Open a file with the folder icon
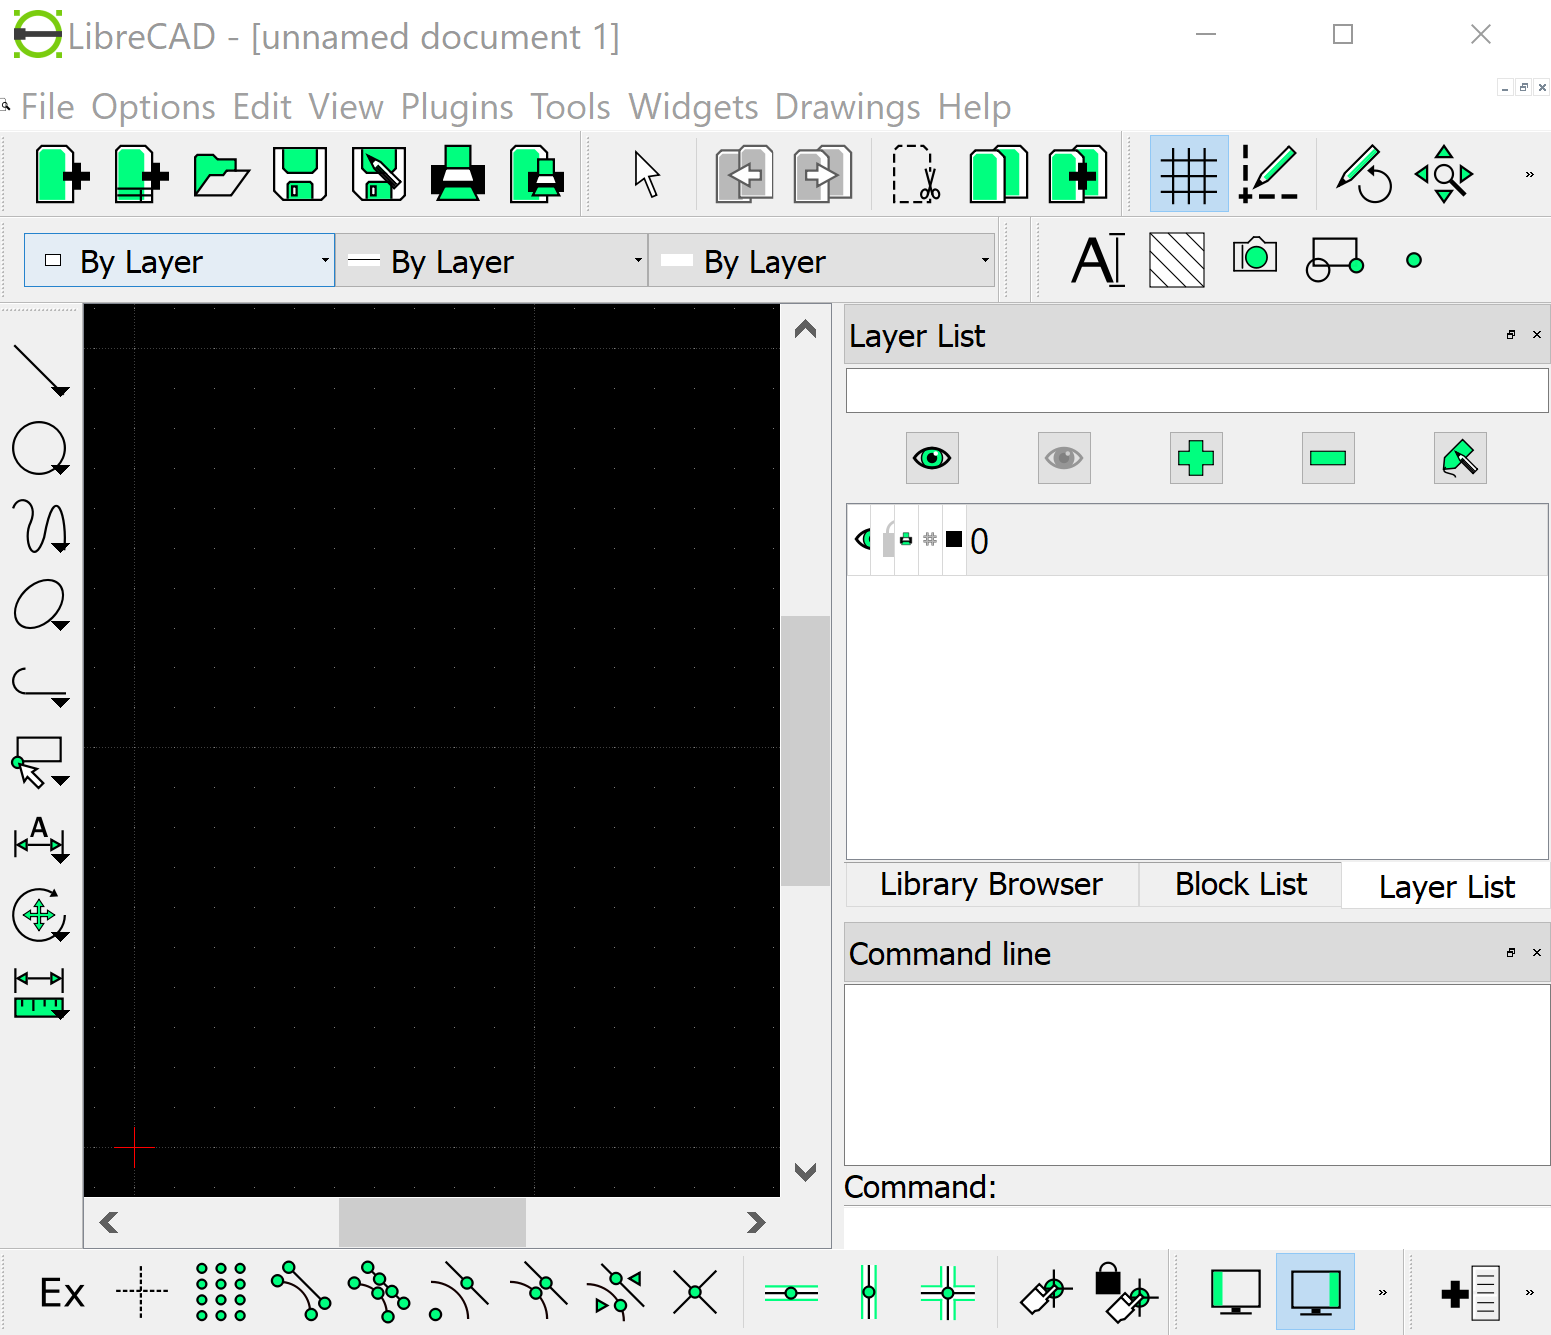 [221, 174]
